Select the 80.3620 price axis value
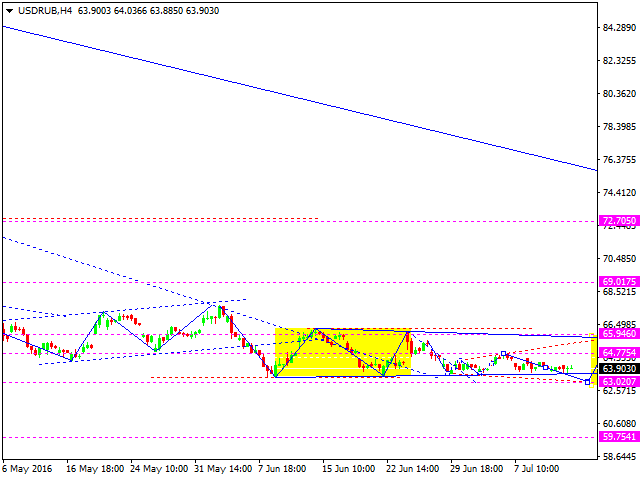 (619, 94)
